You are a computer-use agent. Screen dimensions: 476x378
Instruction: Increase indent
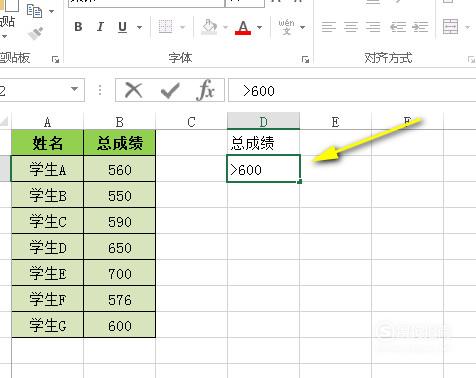420,27
